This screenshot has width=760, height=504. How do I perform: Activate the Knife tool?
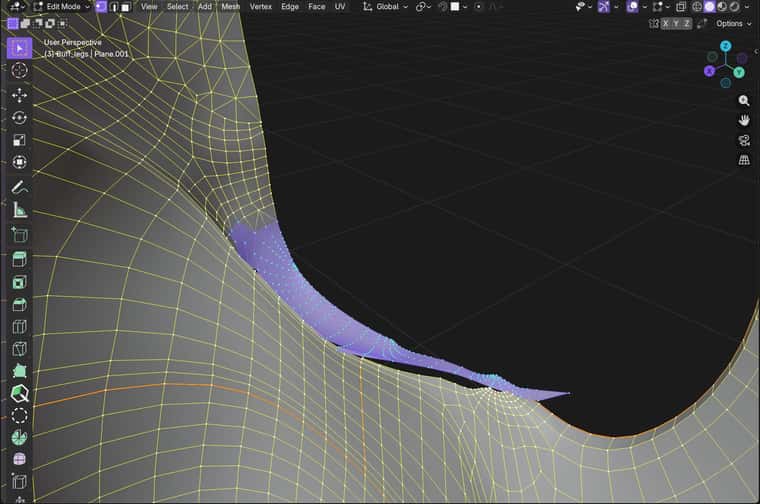tap(19, 348)
